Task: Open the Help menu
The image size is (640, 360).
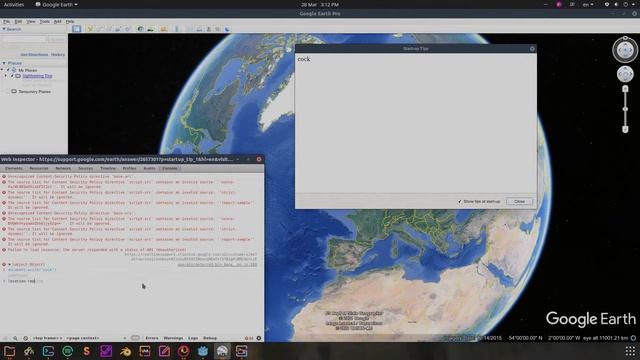Action: 70,21
